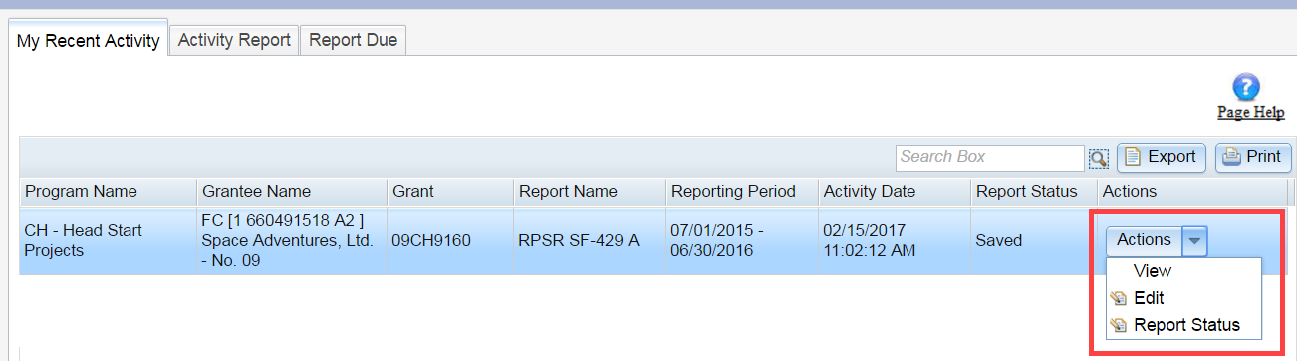This screenshot has height=361, width=1297.
Task: Open the Page Help link
Action: coord(1250,113)
